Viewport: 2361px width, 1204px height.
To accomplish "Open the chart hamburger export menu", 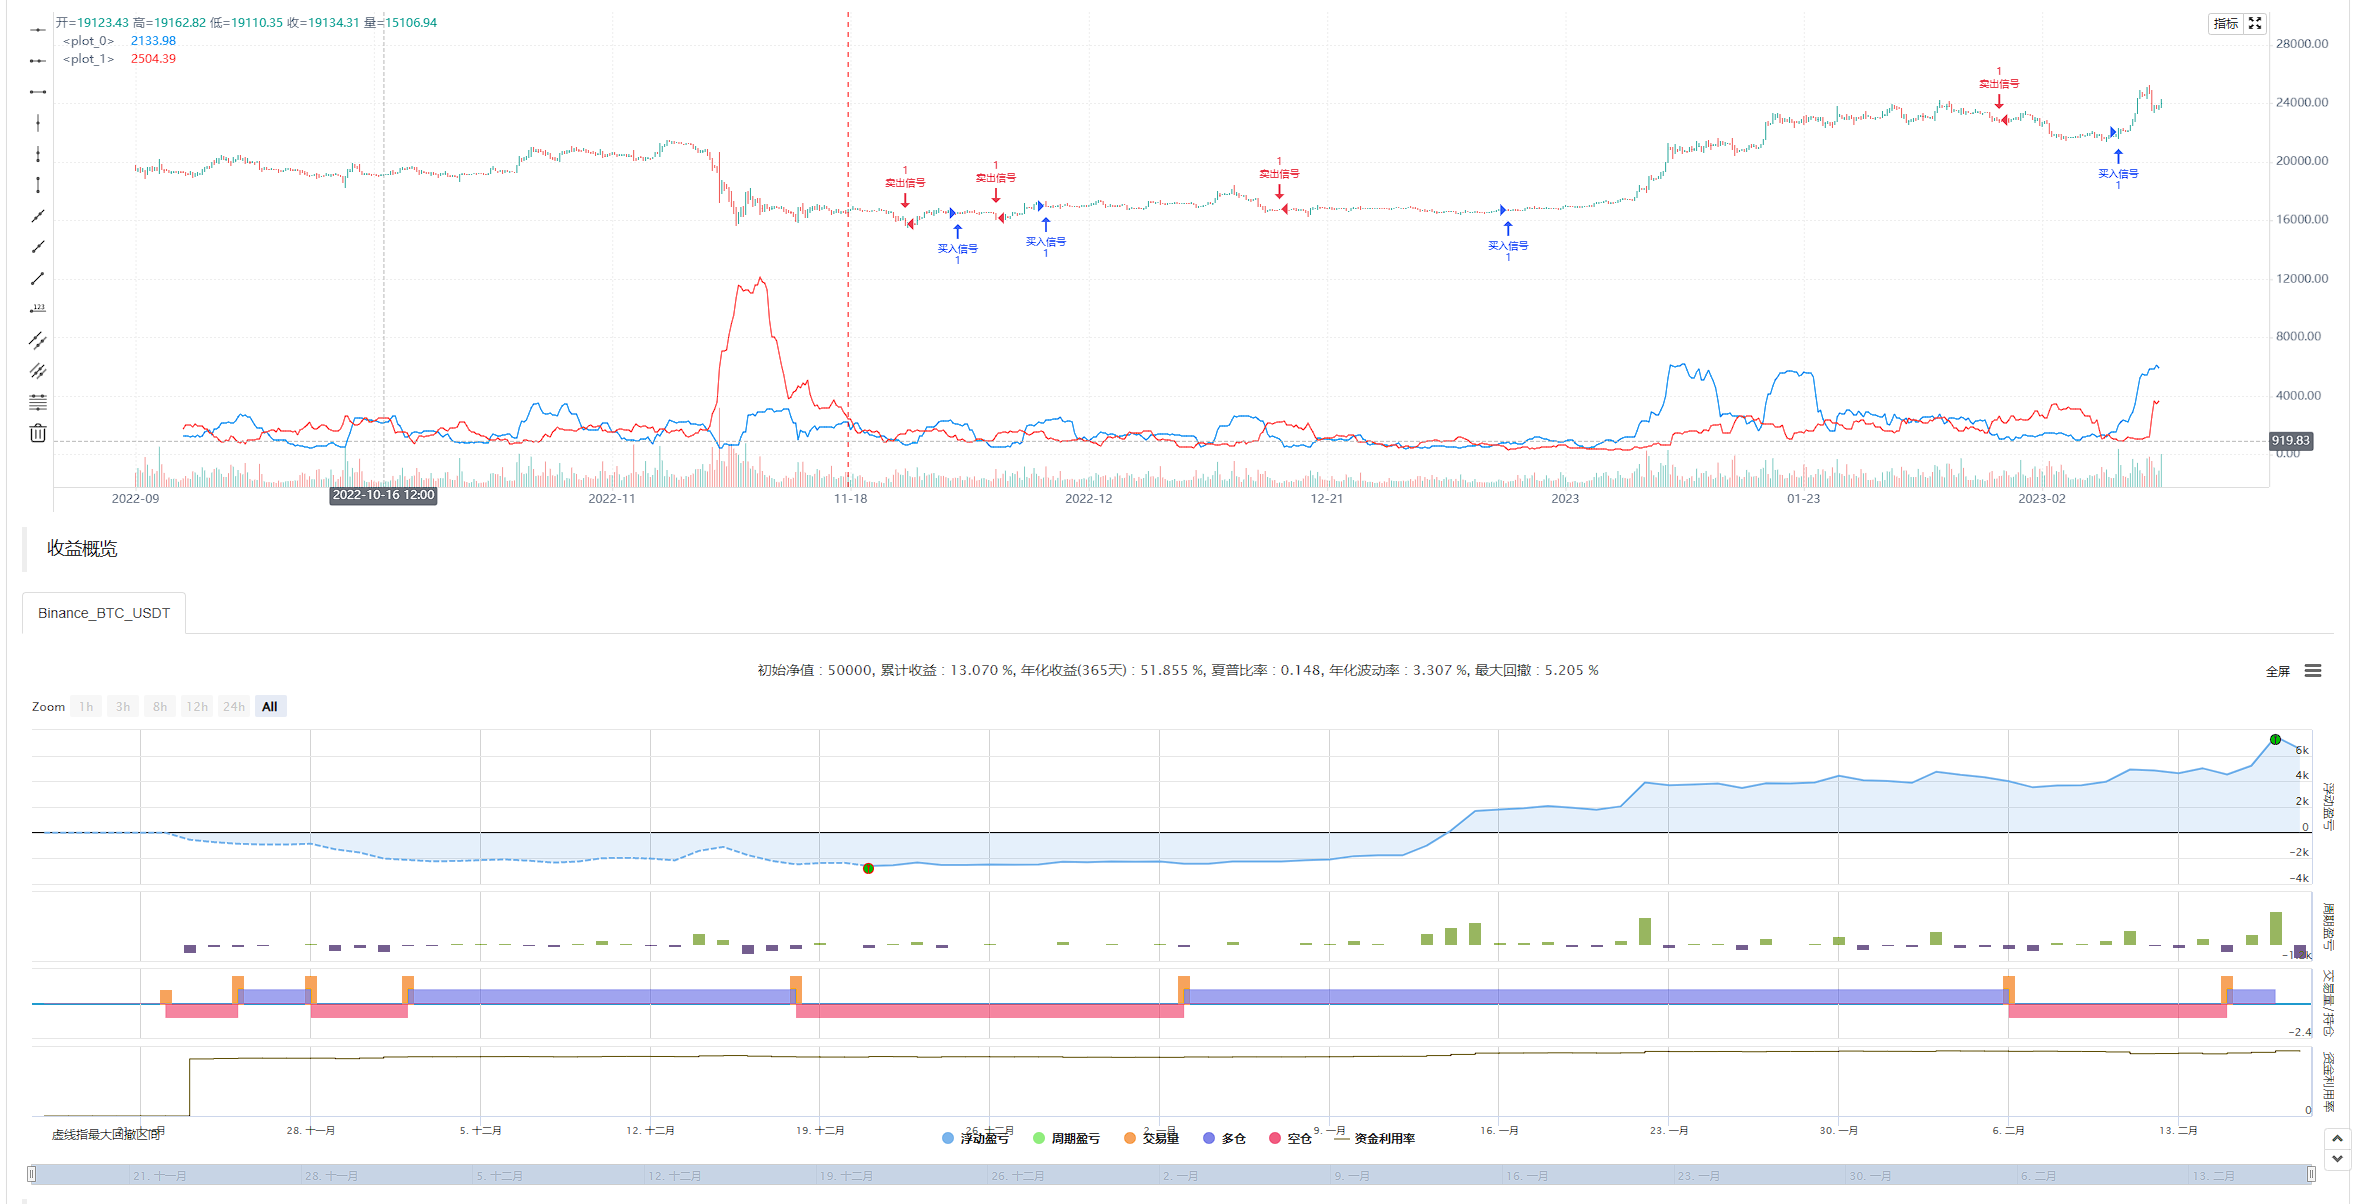I will (x=2312, y=671).
